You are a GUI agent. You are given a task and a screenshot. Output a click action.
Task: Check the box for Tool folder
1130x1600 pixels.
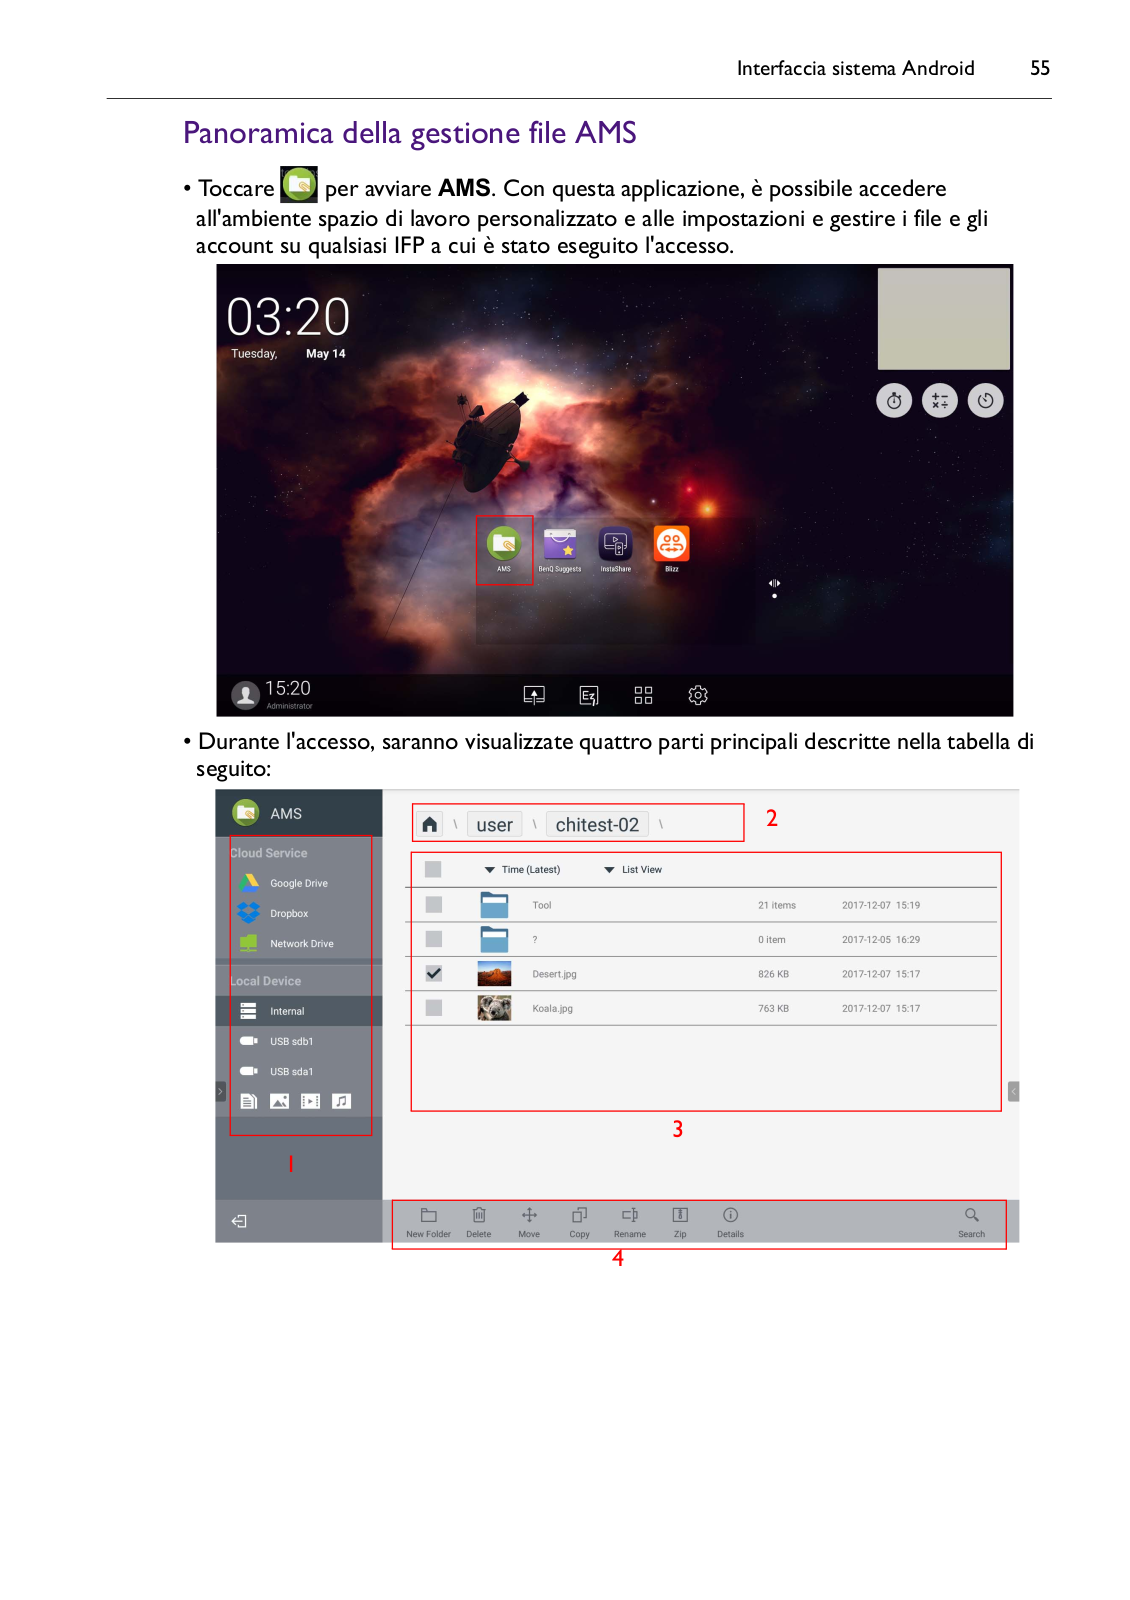tap(433, 904)
